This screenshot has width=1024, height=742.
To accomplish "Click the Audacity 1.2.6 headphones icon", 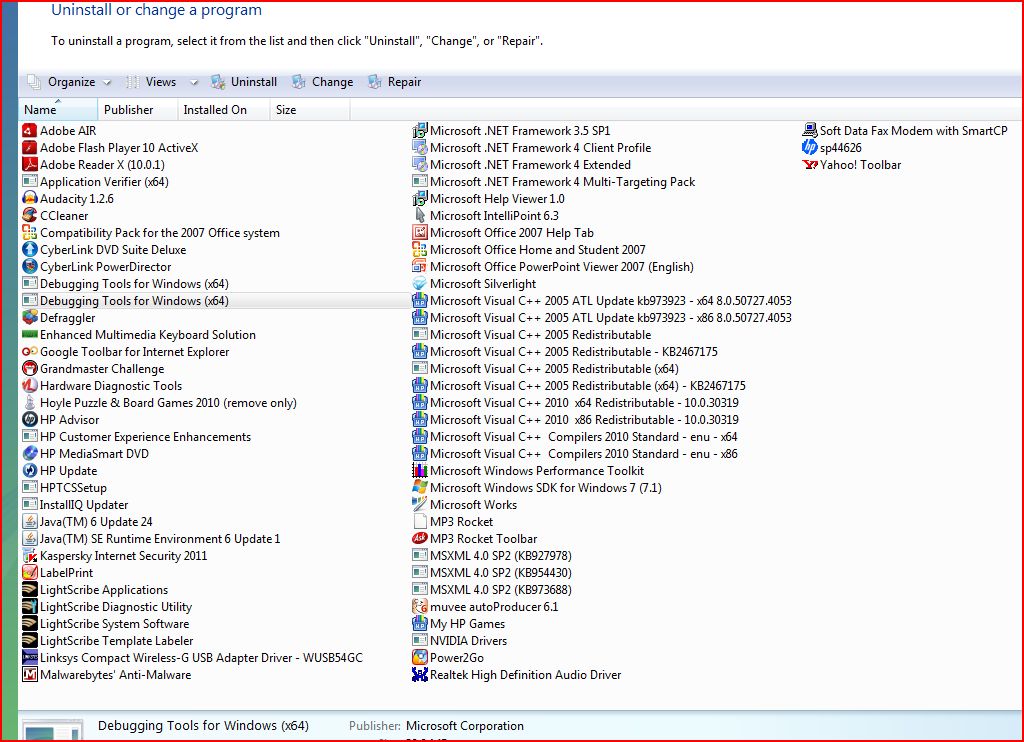I will pyautogui.click(x=29, y=199).
